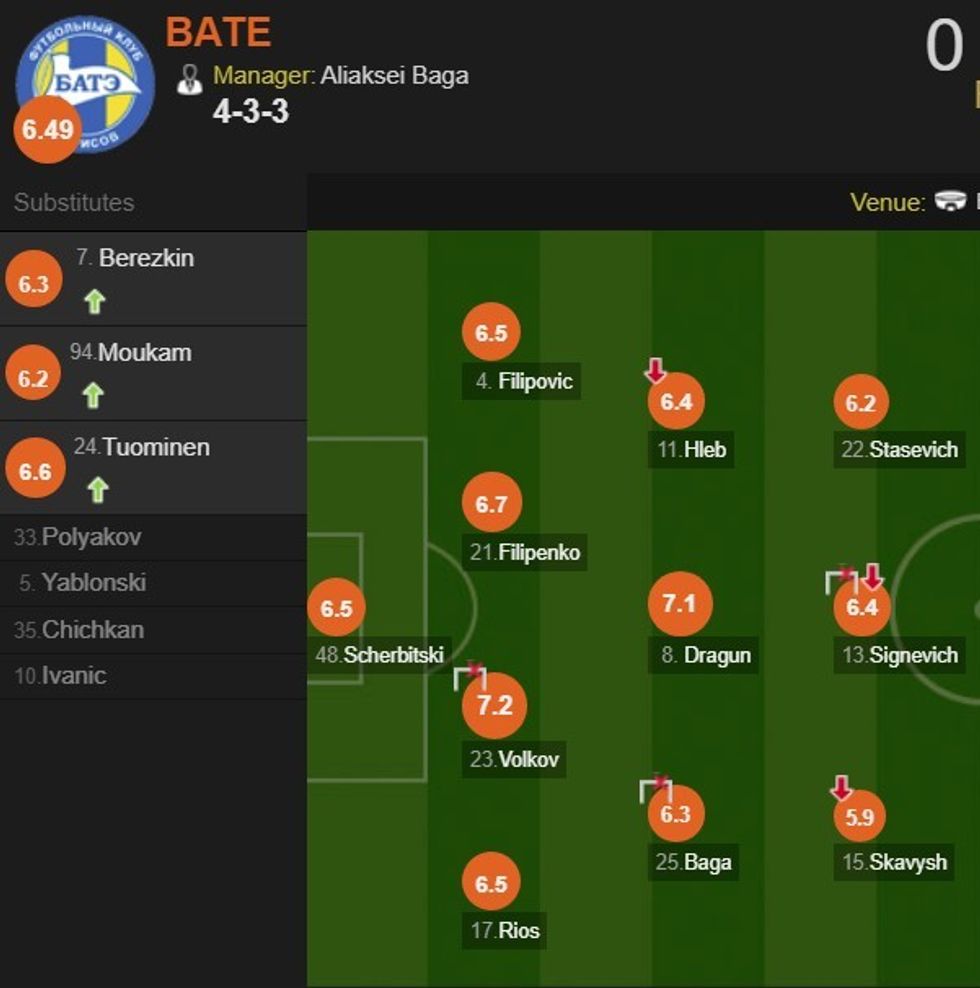Click the stadium icon beside Venue
The width and height of the screenshot is (980, 988).
pos(950,201)
